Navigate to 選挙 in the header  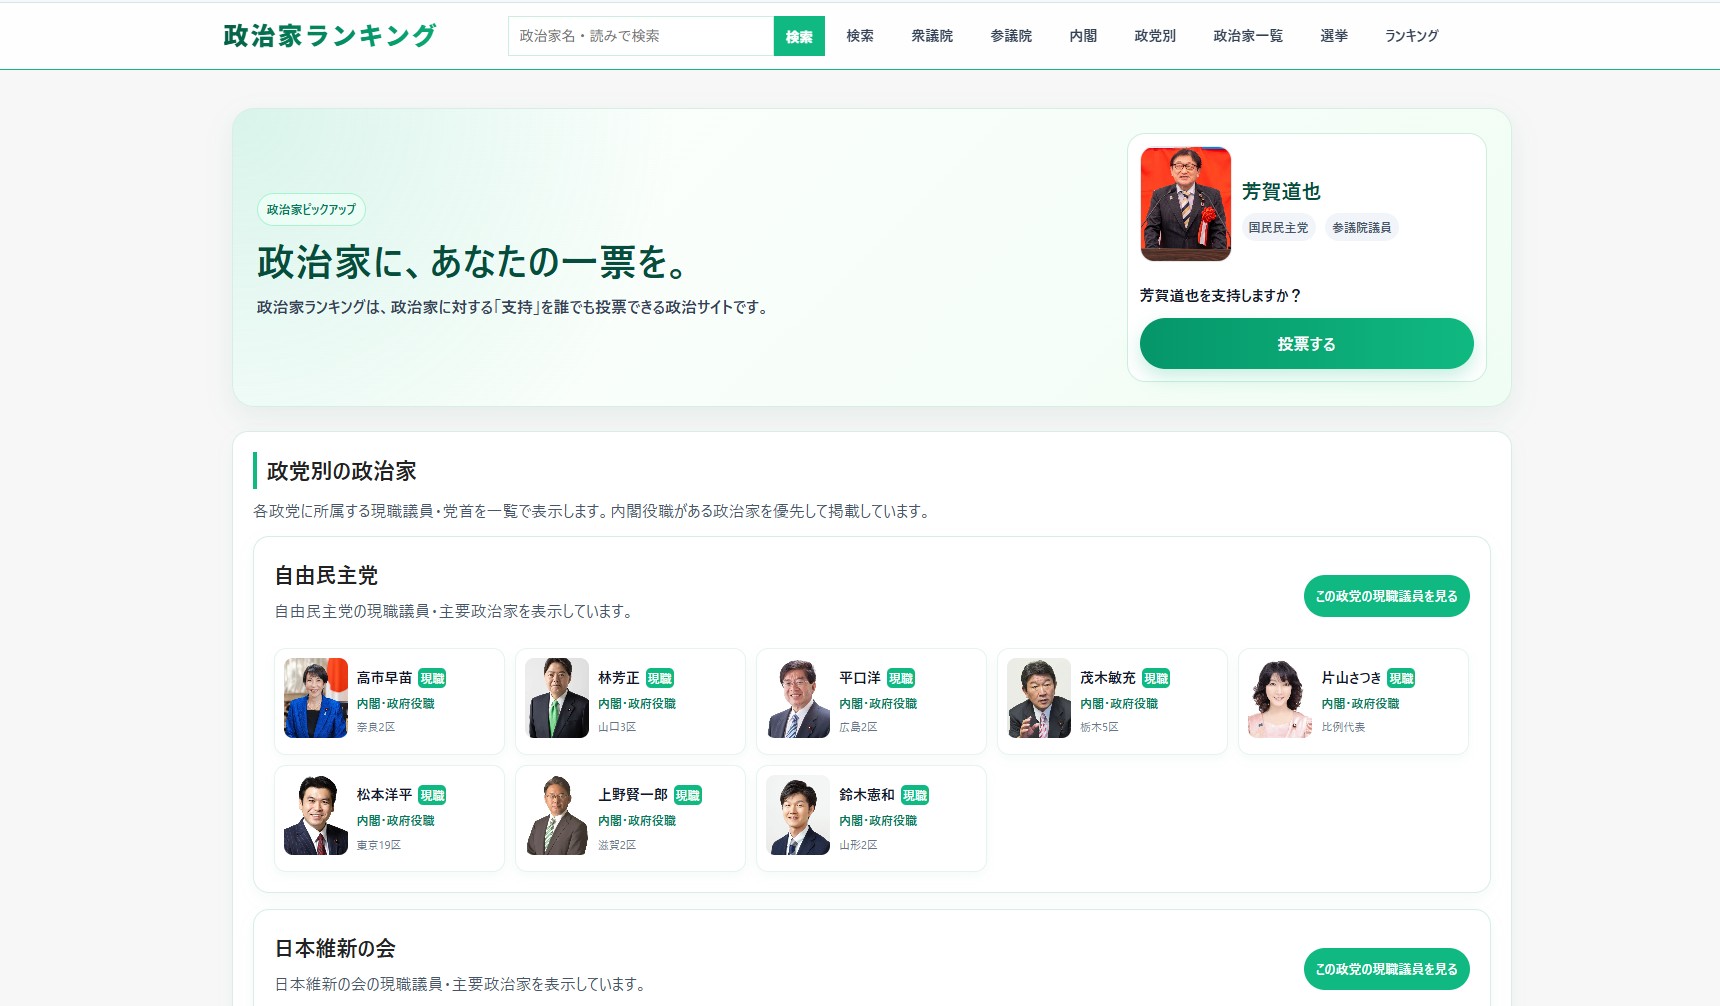(1334, 36)
